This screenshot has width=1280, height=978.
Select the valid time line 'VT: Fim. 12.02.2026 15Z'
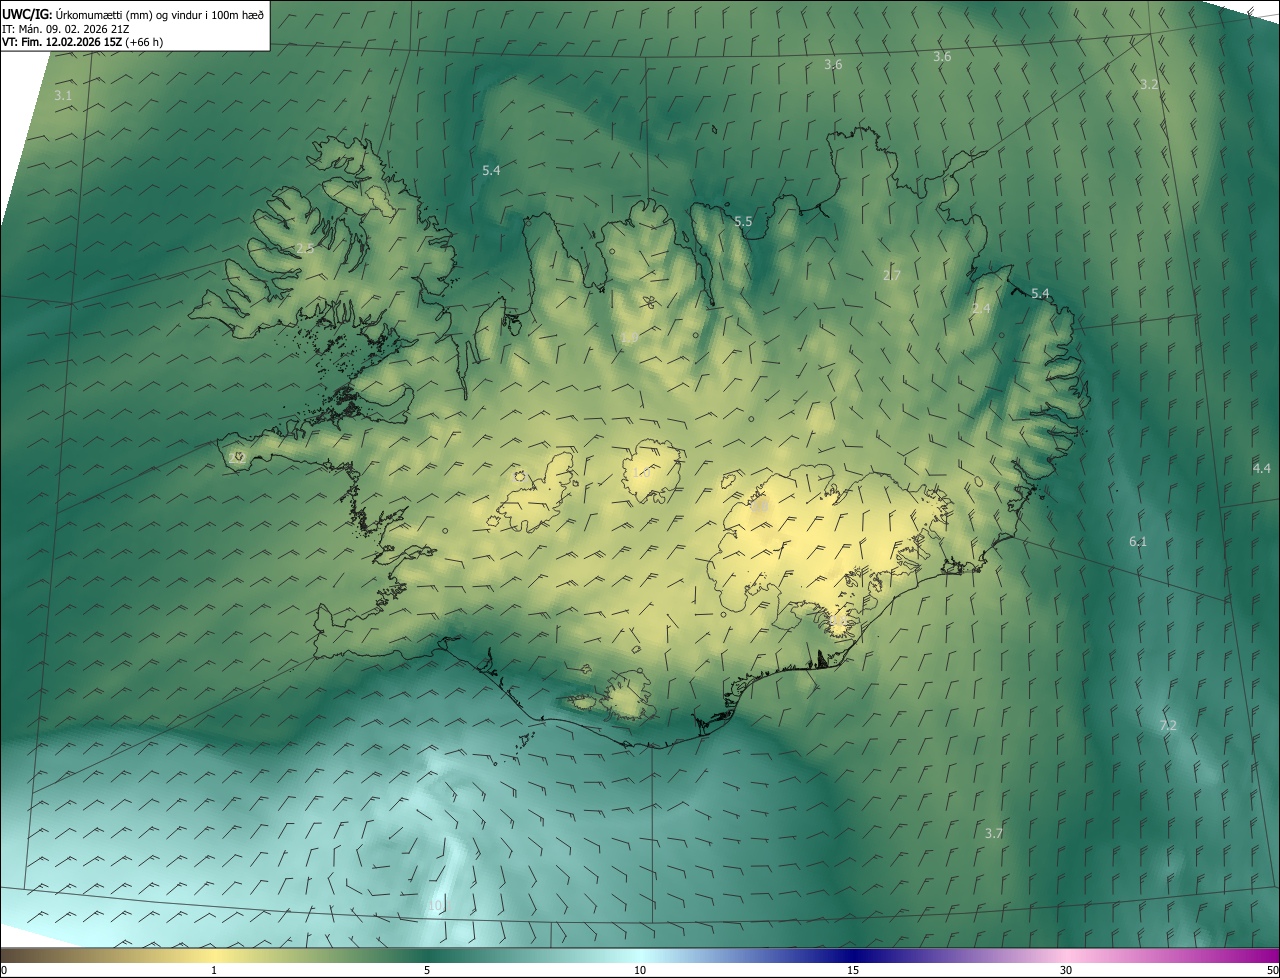(62, 42)
